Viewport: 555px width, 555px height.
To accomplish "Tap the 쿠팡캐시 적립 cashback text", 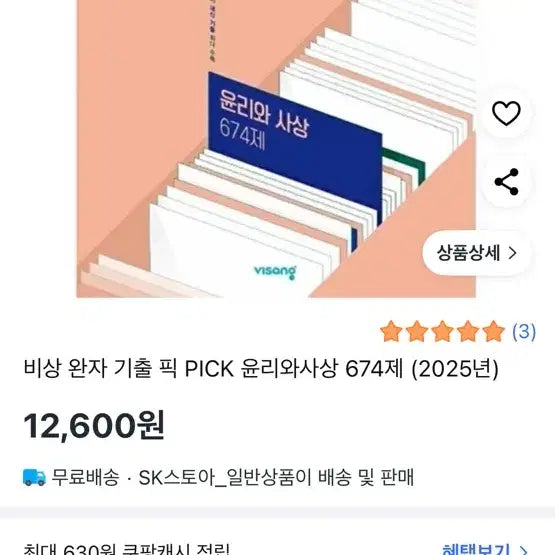I will tap(176, 549).
